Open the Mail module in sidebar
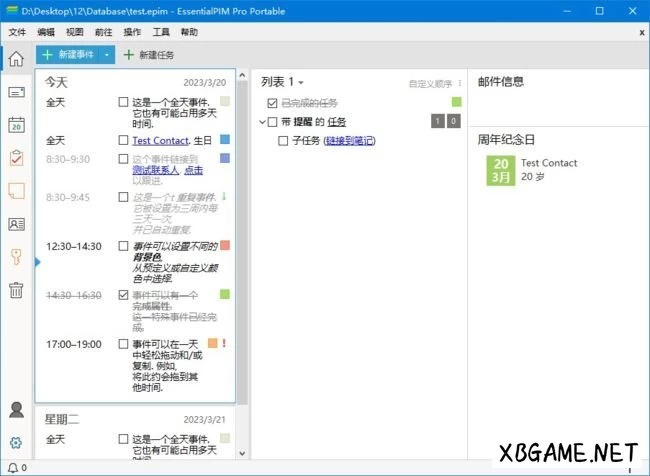The image size is (650, 476). tap(16, 92)
